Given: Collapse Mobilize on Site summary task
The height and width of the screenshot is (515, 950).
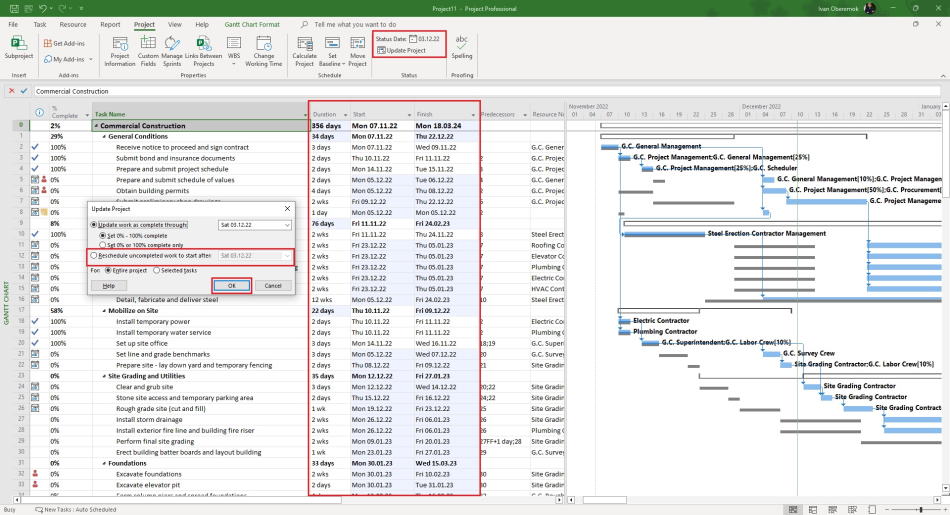Looking at the screenshot, I should pos(104,311).
